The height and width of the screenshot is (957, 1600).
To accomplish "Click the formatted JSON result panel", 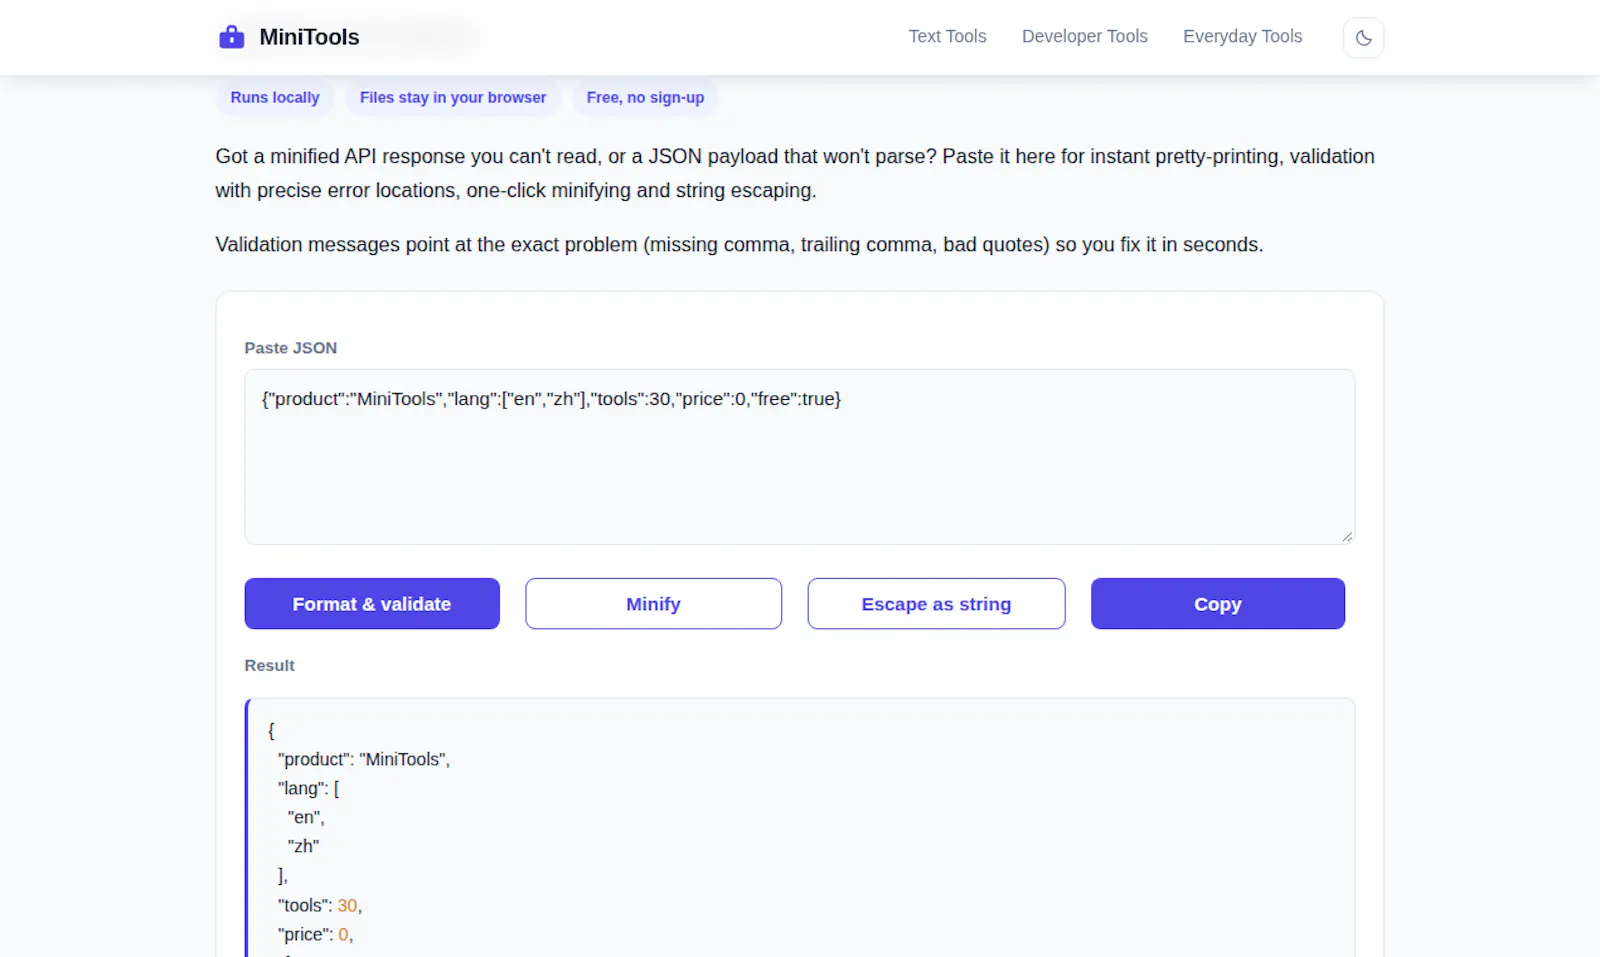I will 799,828.
